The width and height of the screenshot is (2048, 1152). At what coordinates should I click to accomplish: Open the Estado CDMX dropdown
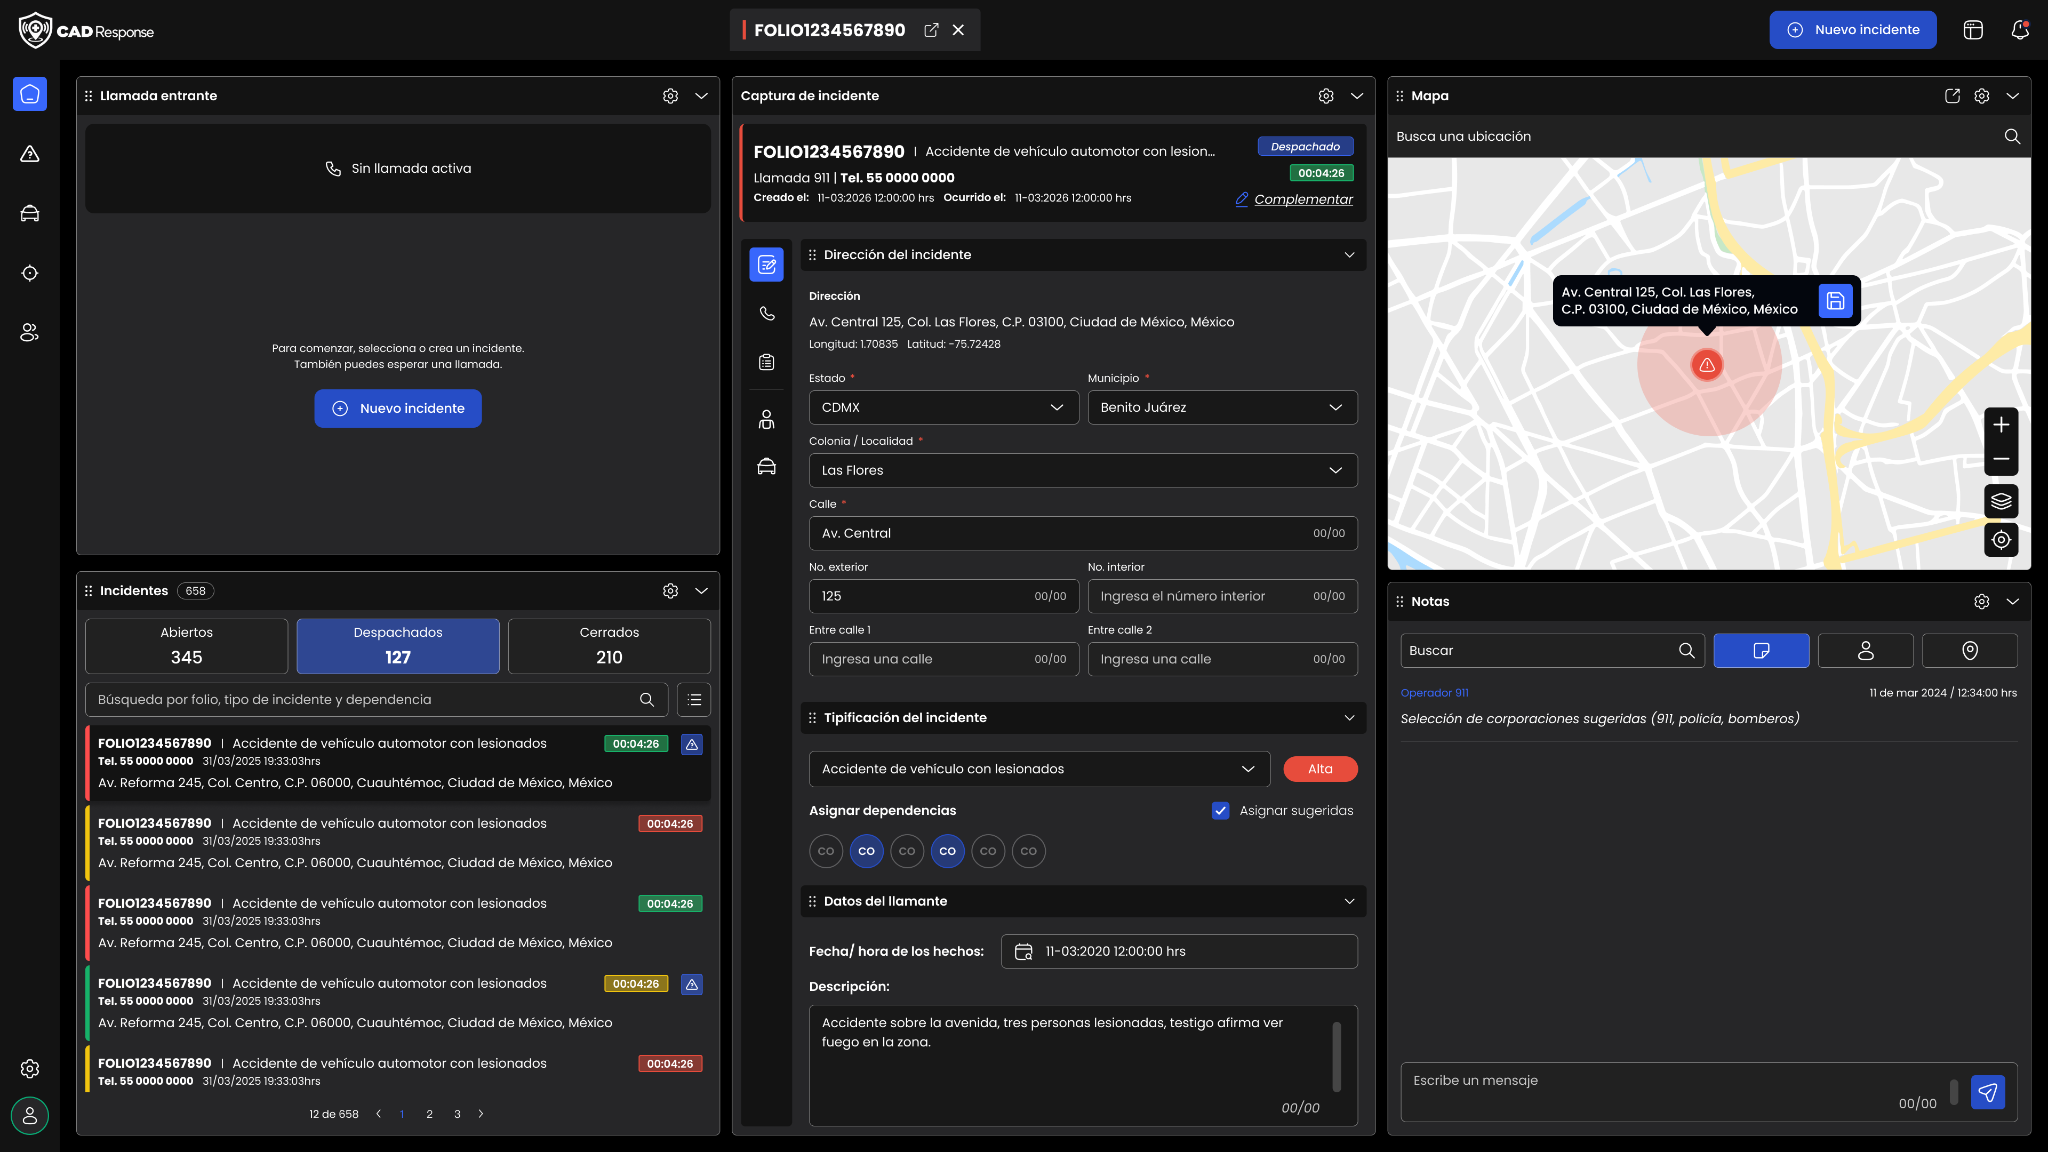pyautogui.click(x=943, y=407)
